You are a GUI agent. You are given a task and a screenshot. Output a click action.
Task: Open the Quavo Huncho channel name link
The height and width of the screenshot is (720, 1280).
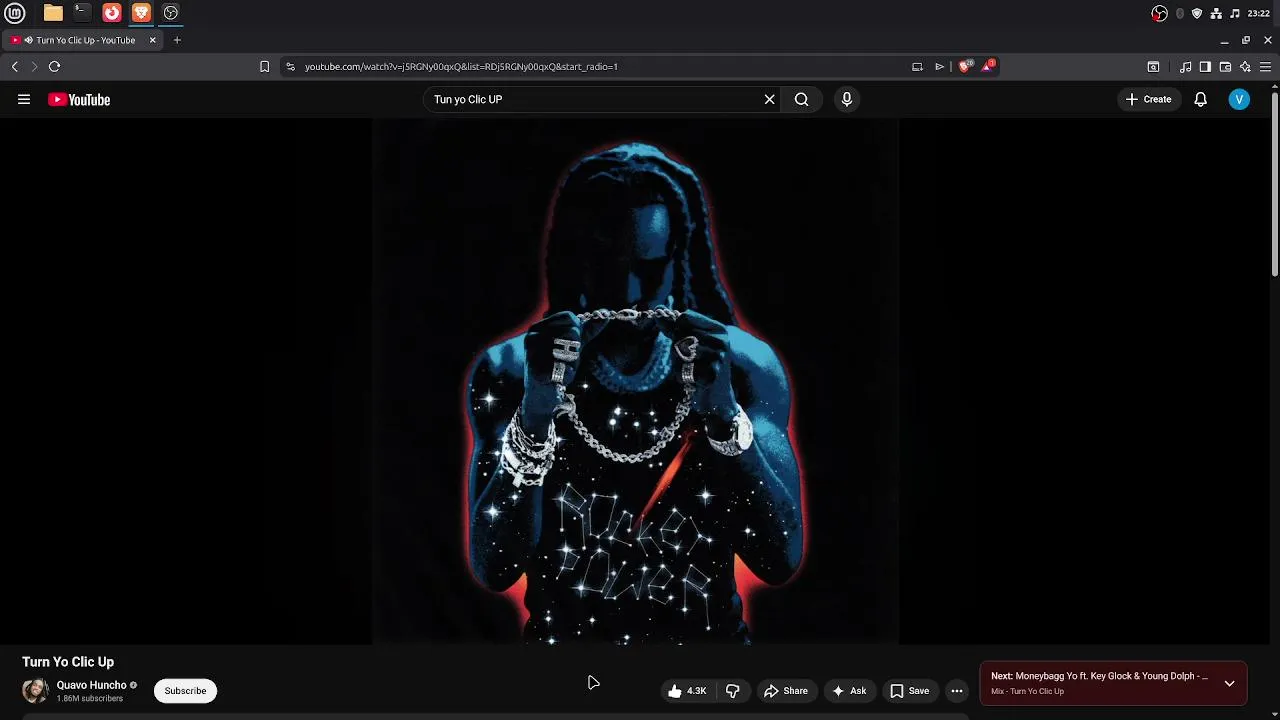click(91, 685)
